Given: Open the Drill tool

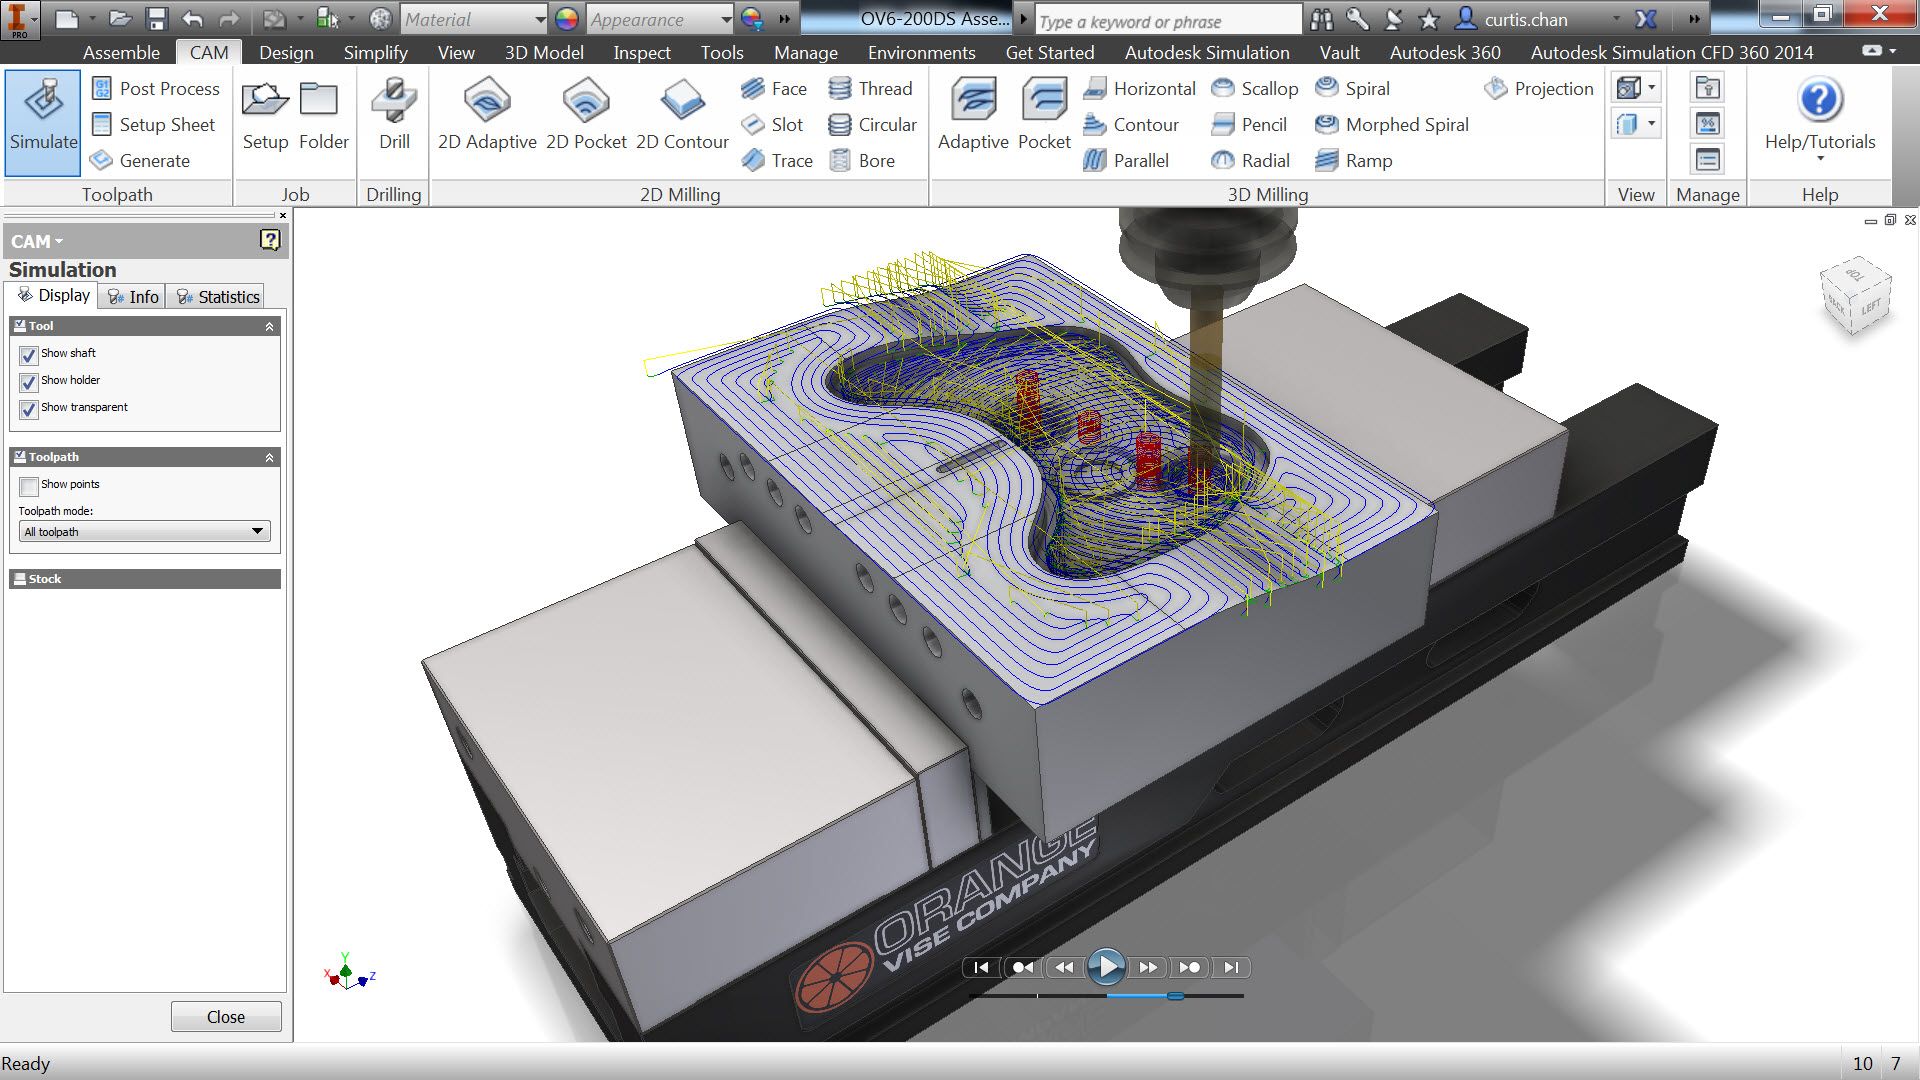Looking at the screenshot, I should tap(393, 113).
